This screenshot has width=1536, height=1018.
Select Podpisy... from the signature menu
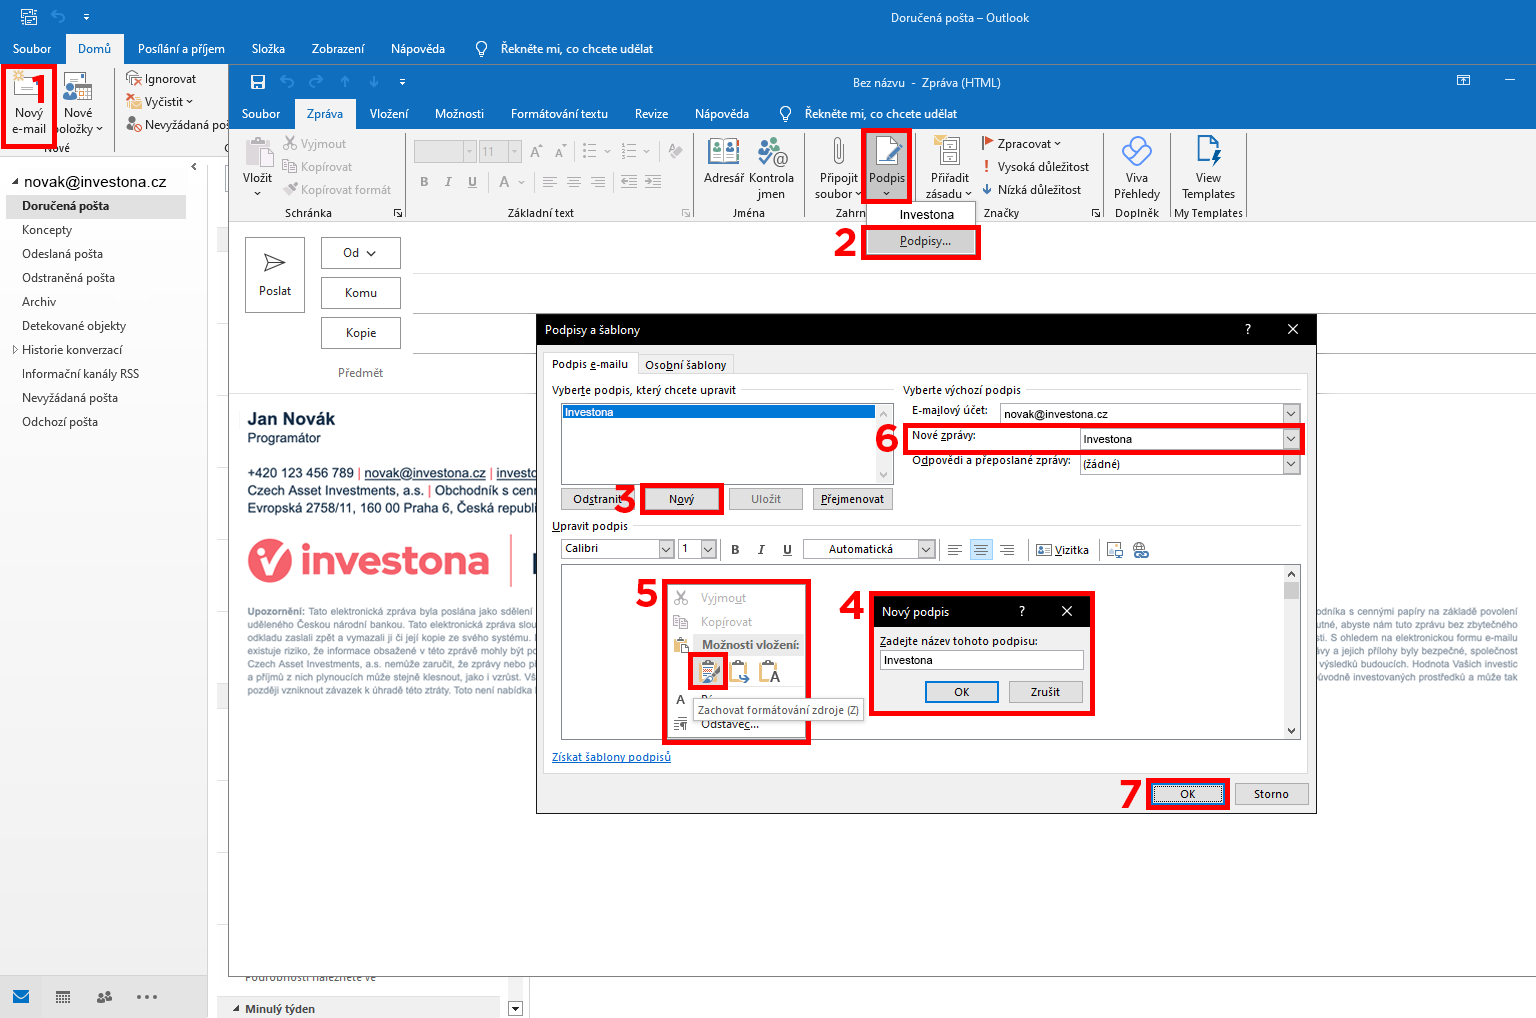pos(924,241)
